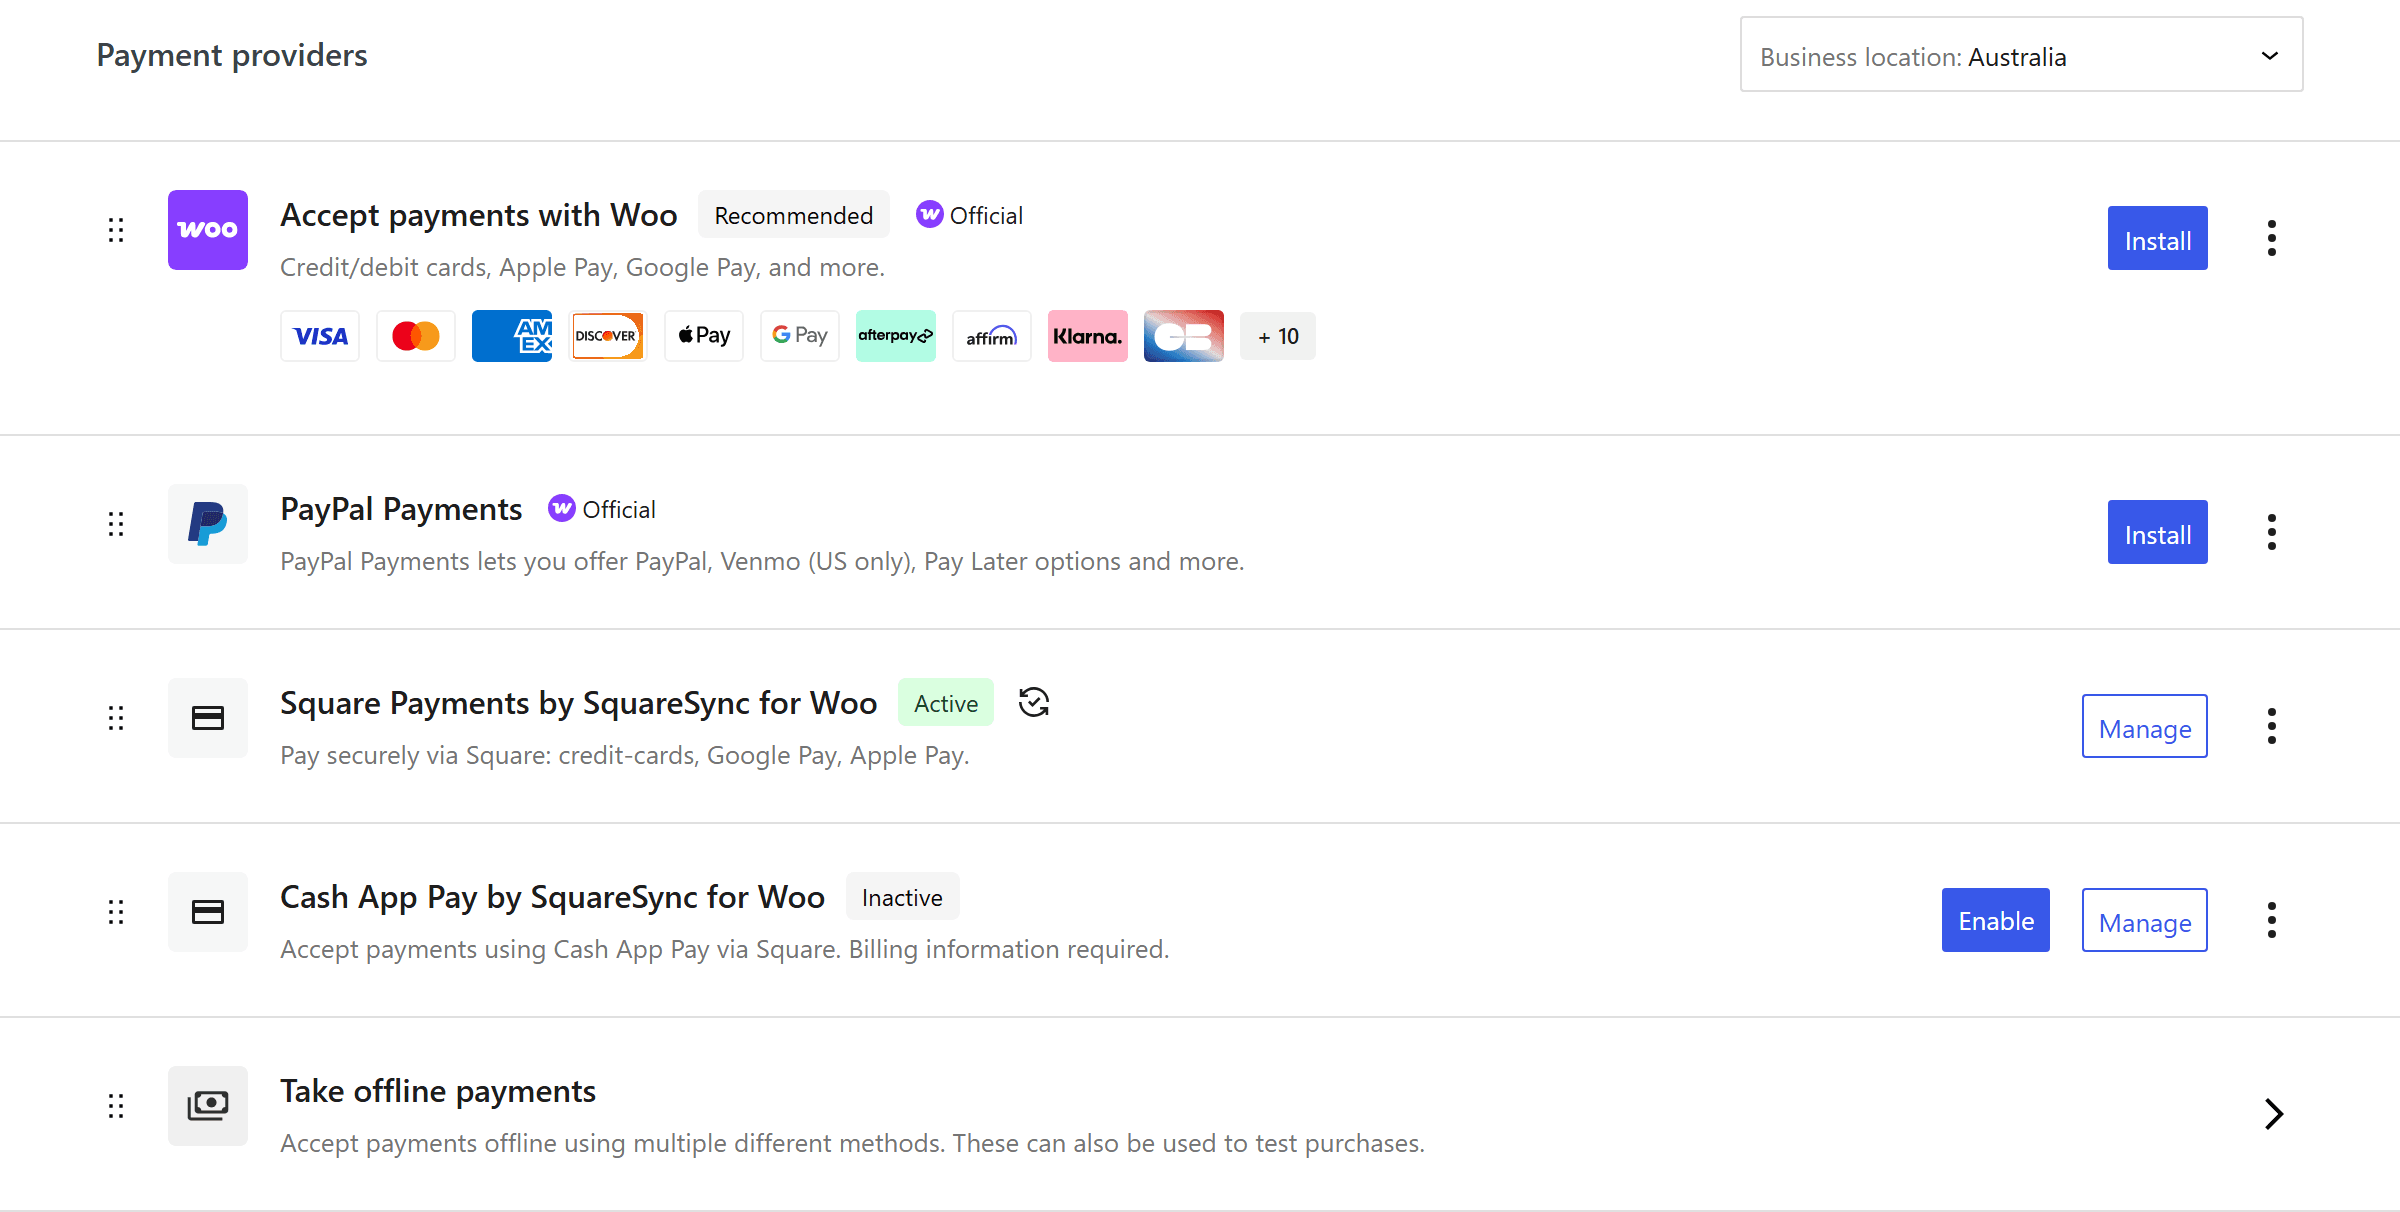Click the Visa card logo
This screenshot has height=1212, width=2400.
320,336
